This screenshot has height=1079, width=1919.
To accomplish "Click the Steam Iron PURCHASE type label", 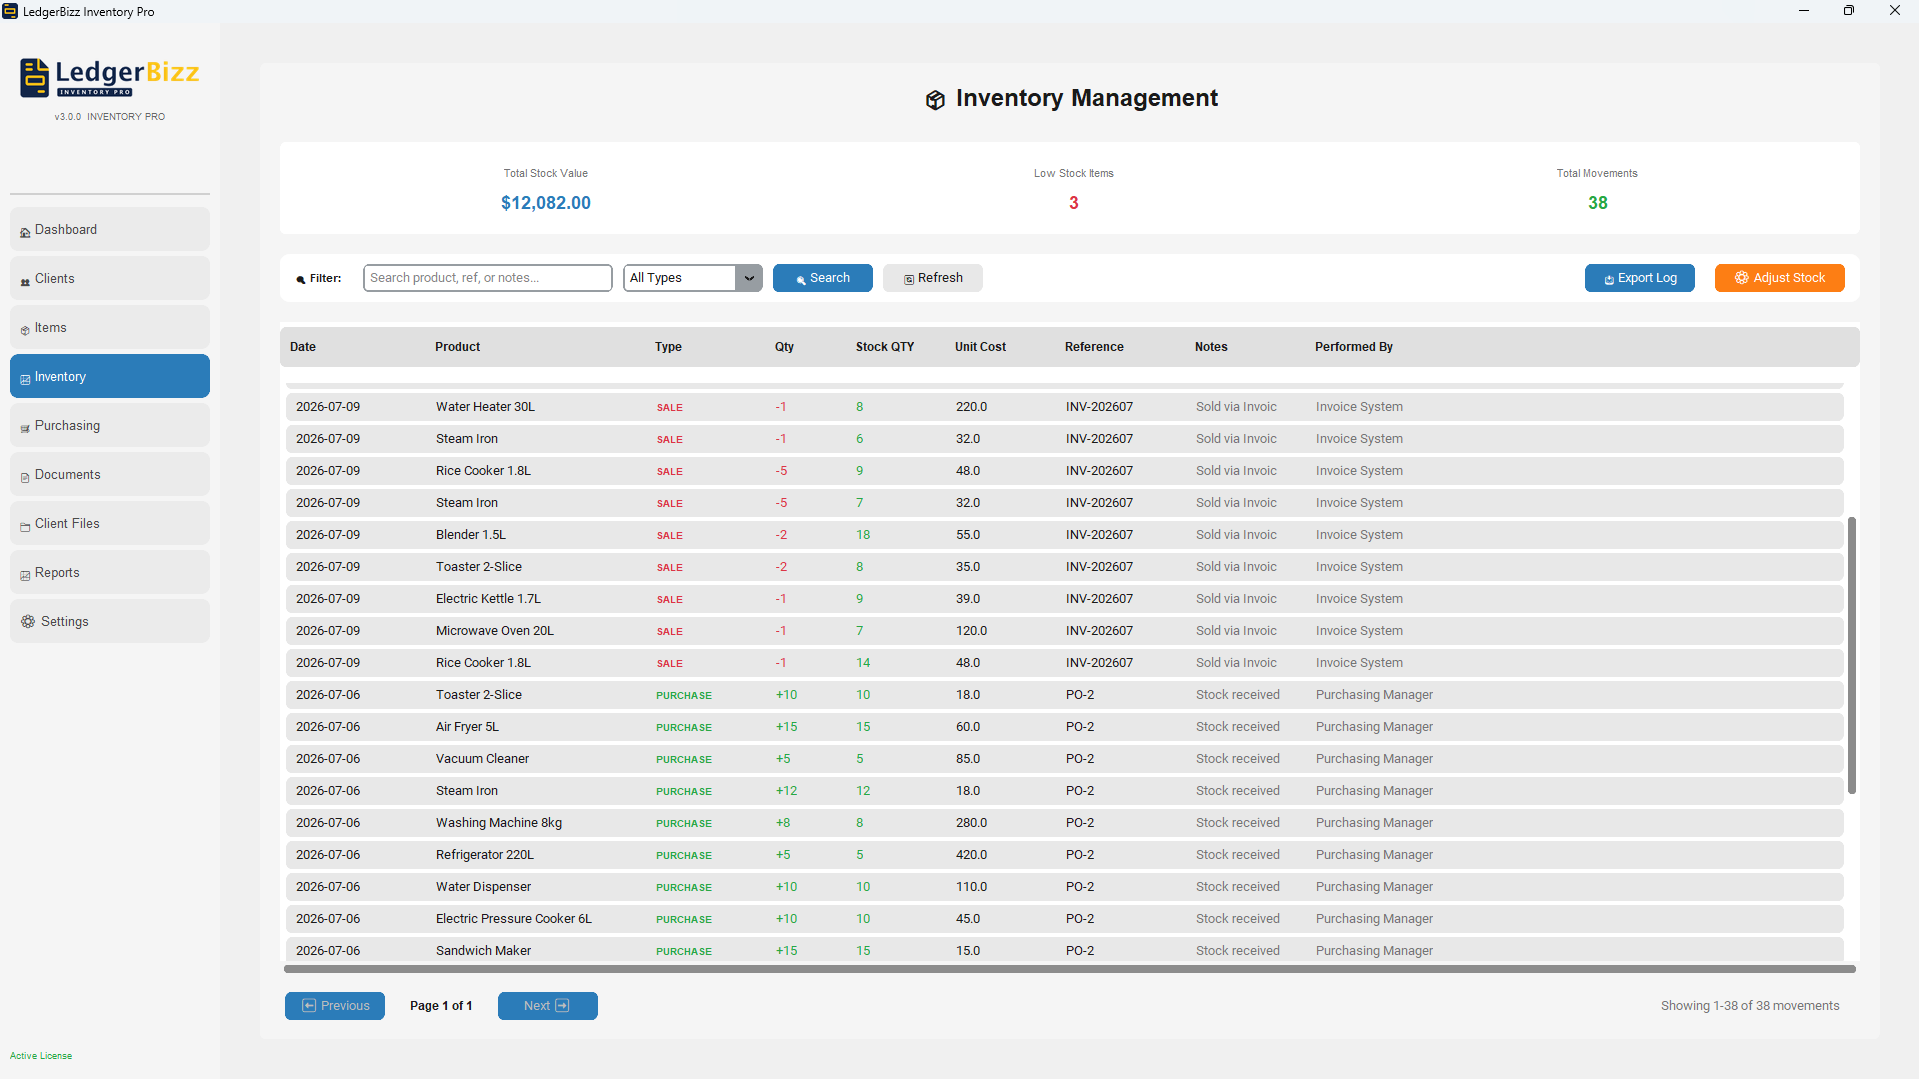I will coord(684,792).
